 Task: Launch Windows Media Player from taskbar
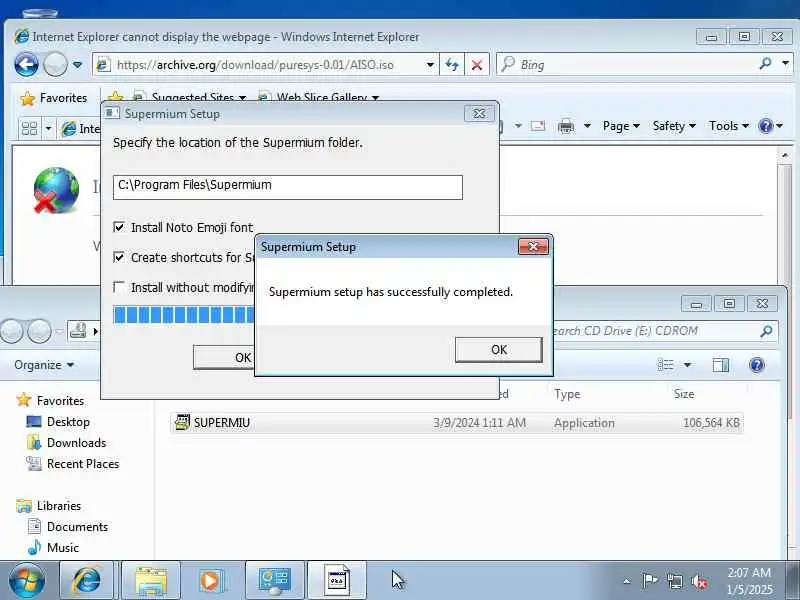coord(210,580)
